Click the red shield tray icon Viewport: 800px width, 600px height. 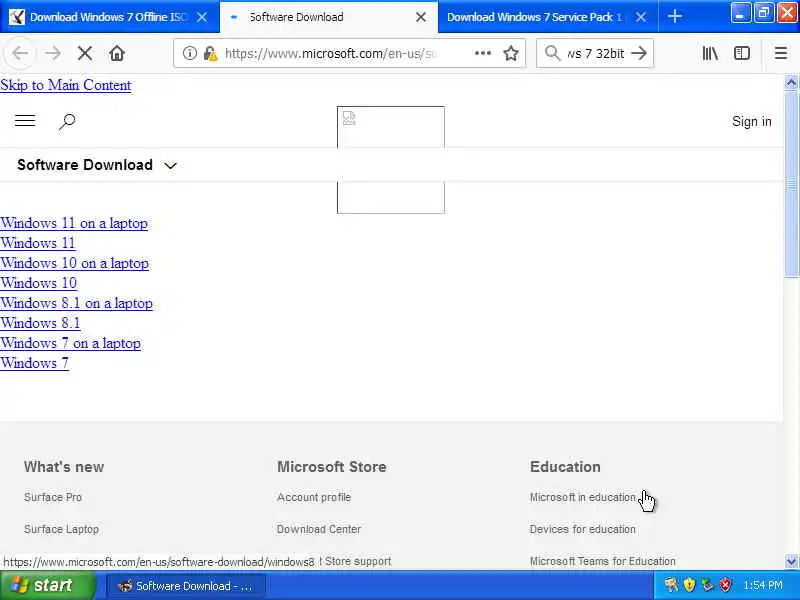[x=726, y=585]
